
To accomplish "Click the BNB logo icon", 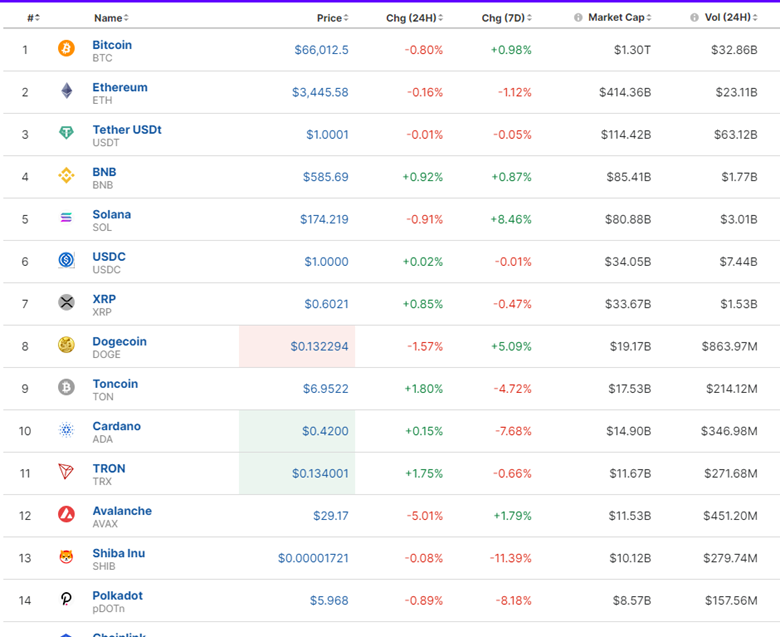I will [x=66, y=175].
